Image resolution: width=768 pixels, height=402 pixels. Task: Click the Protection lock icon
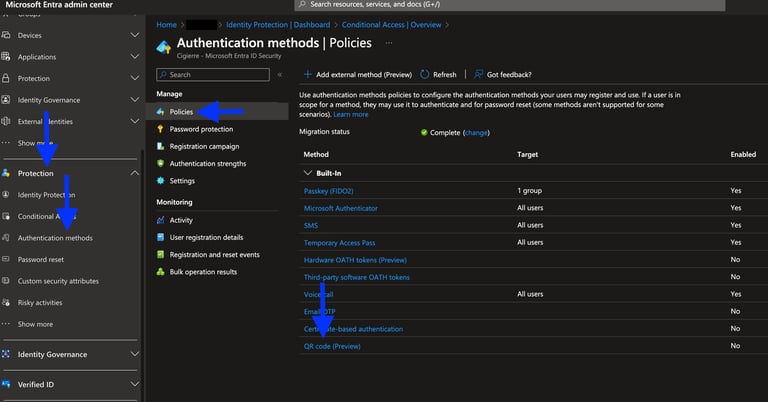6,78
